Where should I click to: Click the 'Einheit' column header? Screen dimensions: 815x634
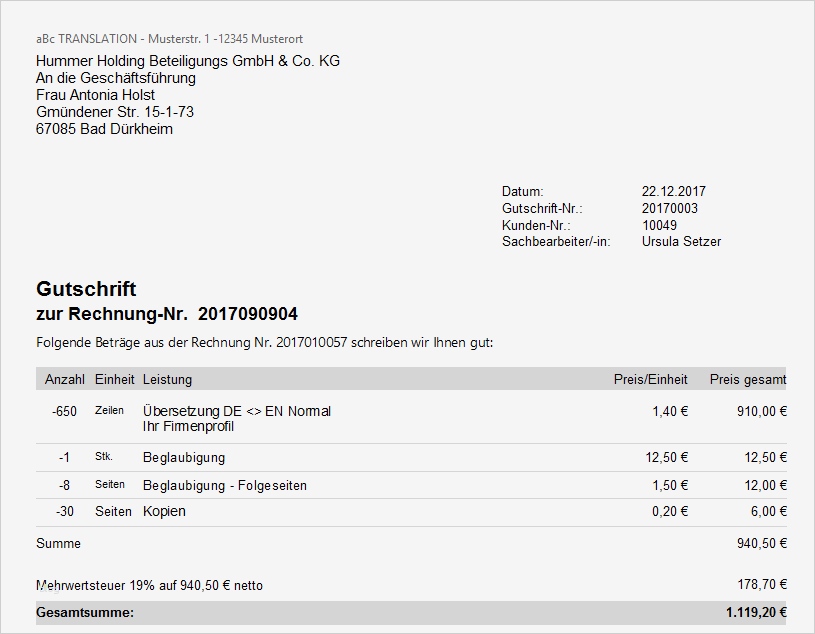[x=114, y=379]
